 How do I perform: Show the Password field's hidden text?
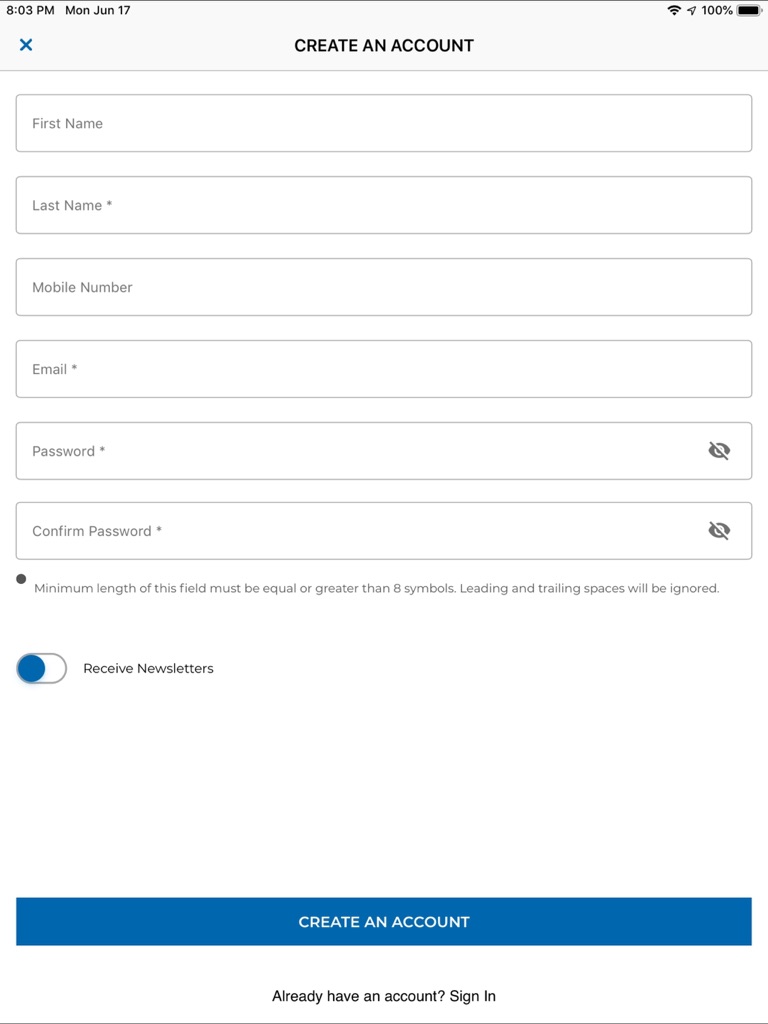click(x=719, y=451)
